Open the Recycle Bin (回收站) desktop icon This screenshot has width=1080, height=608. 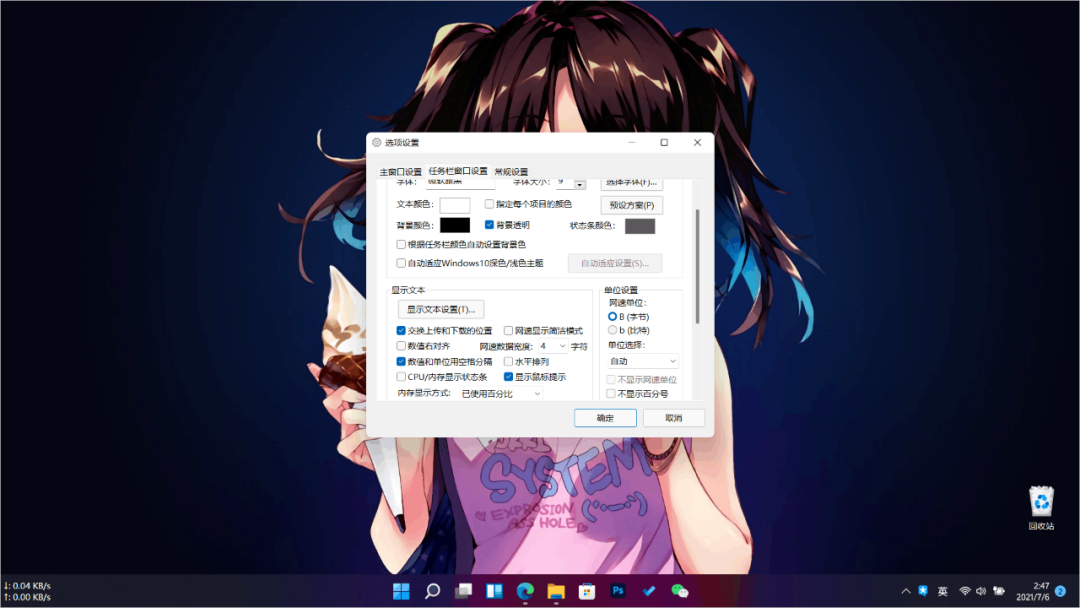(x=1041, y=508)
